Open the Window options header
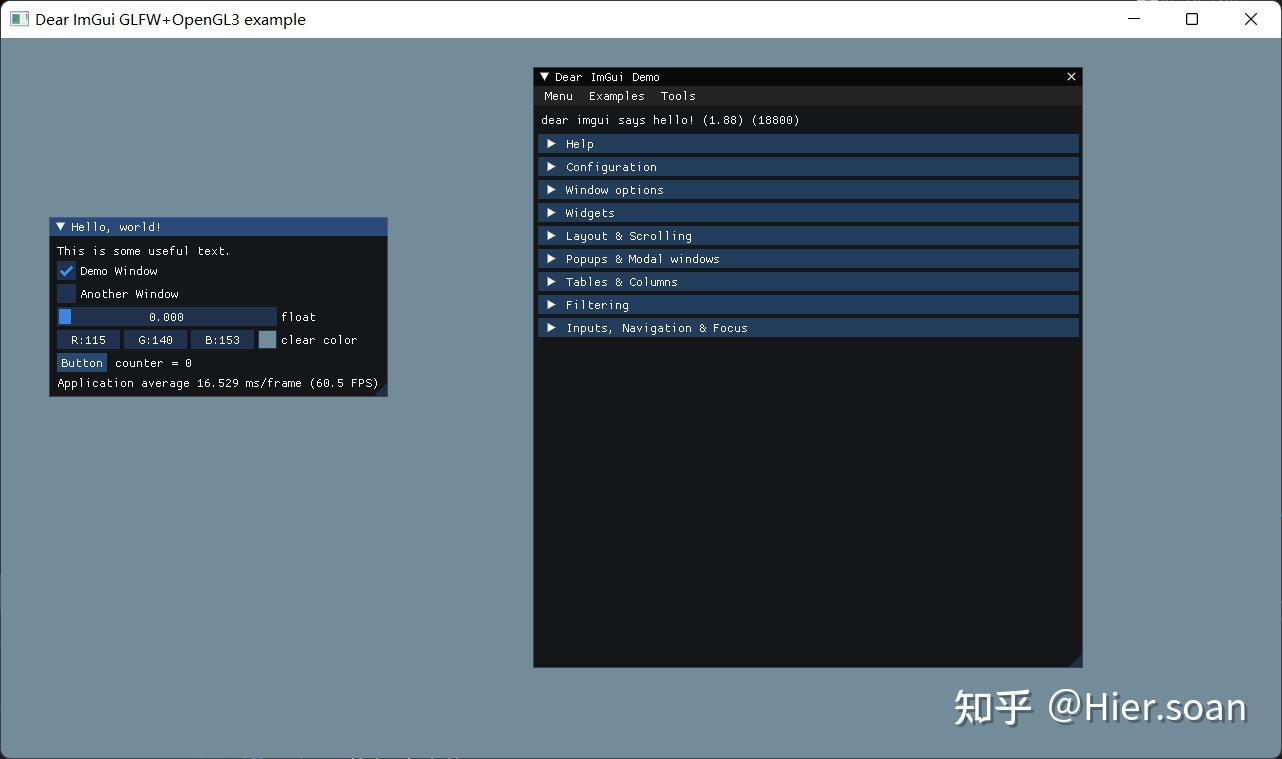This screenshot has height=759, width=1282. coord(808,190)
